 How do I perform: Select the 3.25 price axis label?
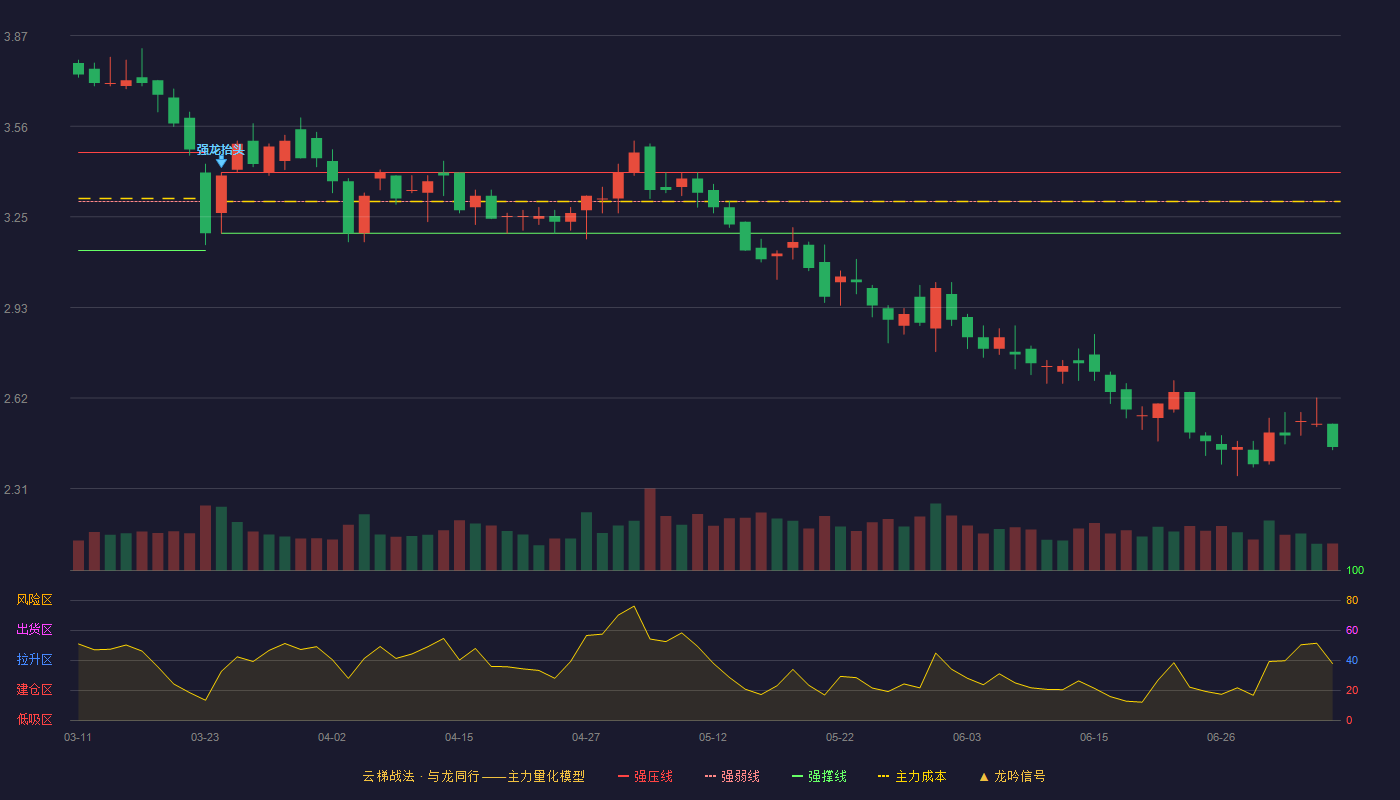[16, 218]
